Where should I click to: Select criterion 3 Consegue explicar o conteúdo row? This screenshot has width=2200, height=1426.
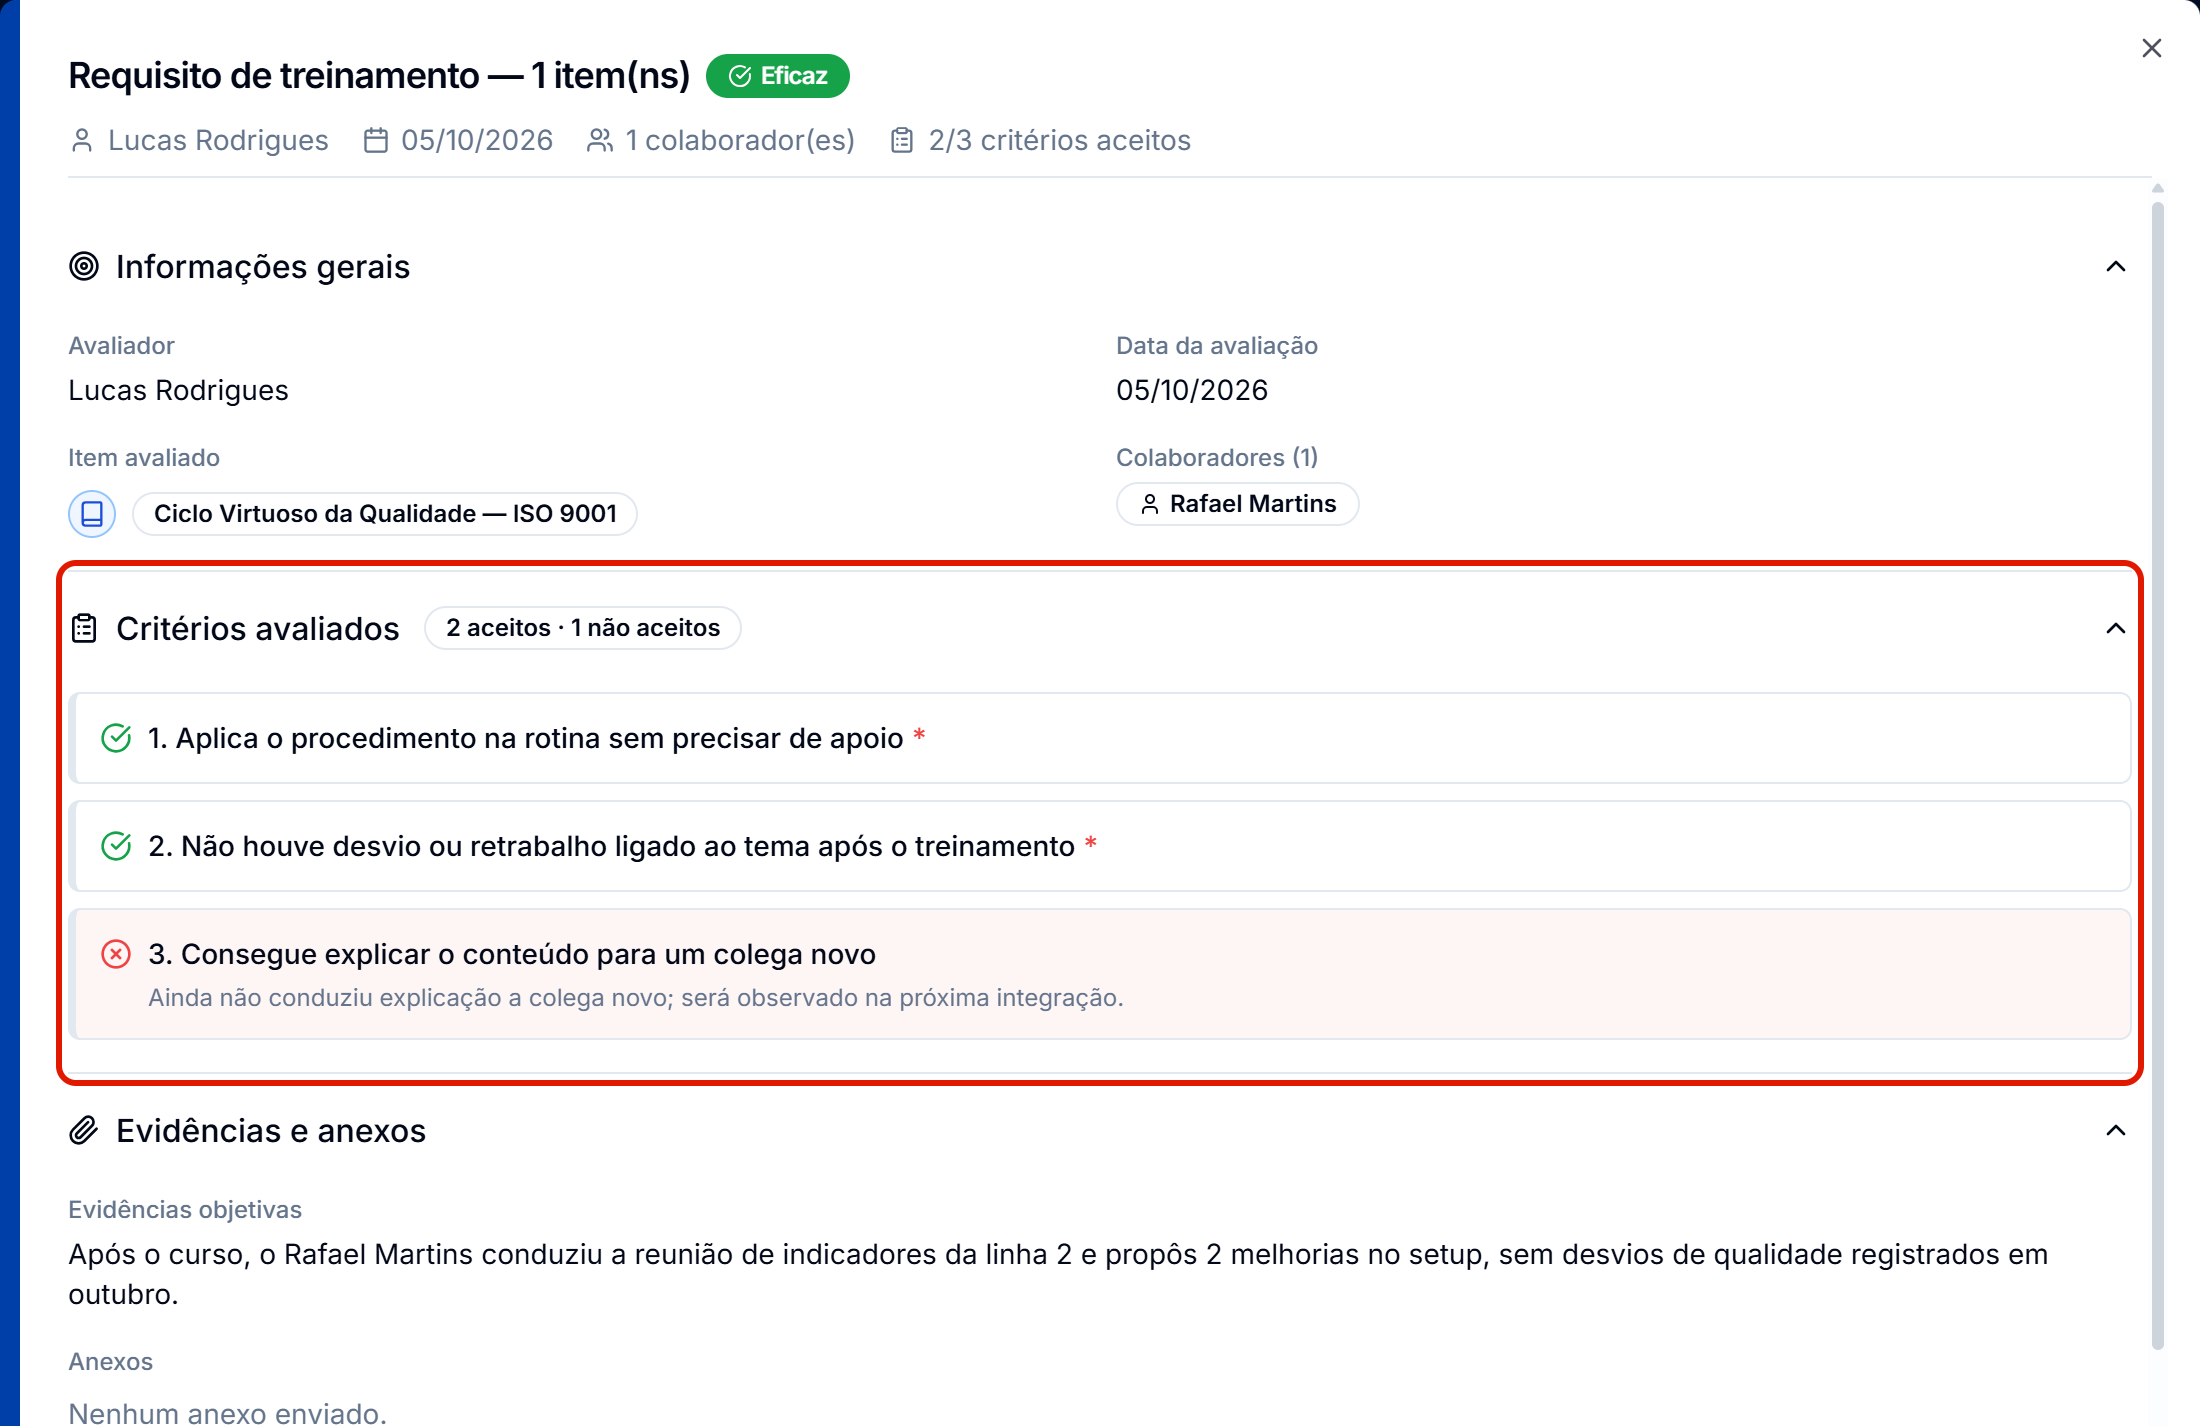1100,974
